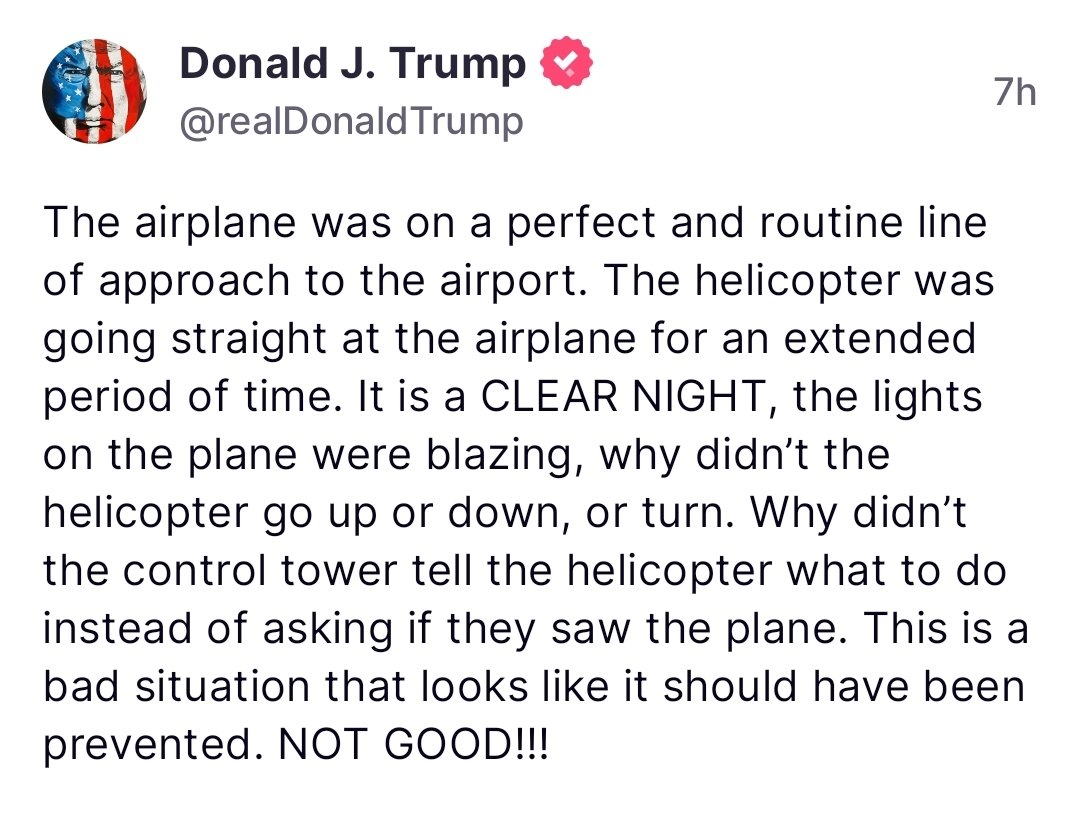Open the Donald J. Trump display name
This screenshot has width=1080, height=813.
tap(352, 65)
